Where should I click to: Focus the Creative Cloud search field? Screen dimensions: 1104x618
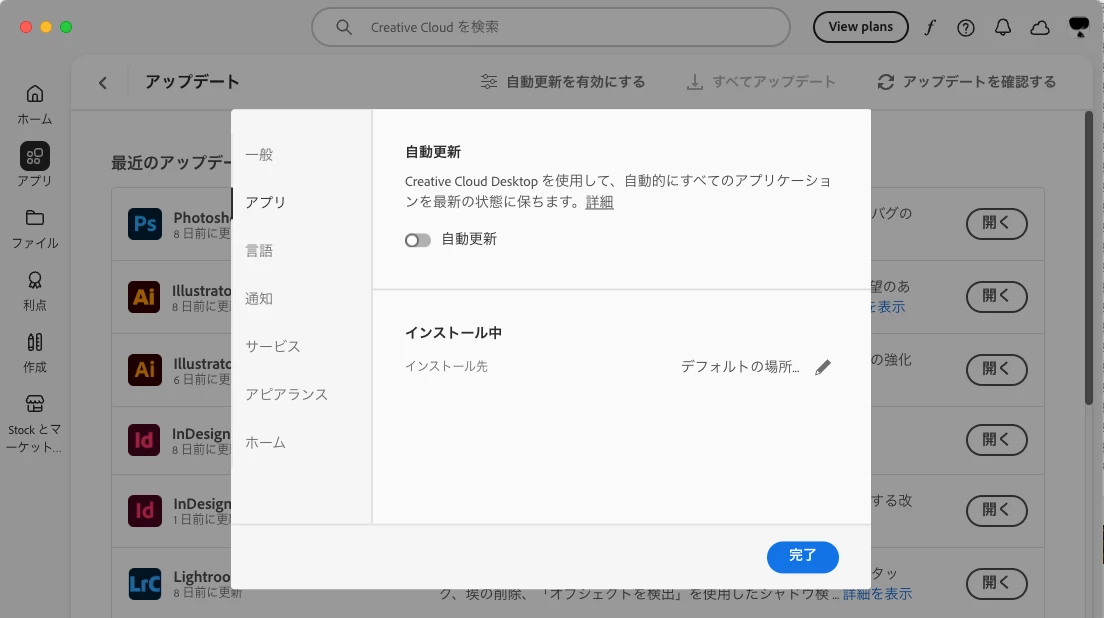(x=551, y=27)
